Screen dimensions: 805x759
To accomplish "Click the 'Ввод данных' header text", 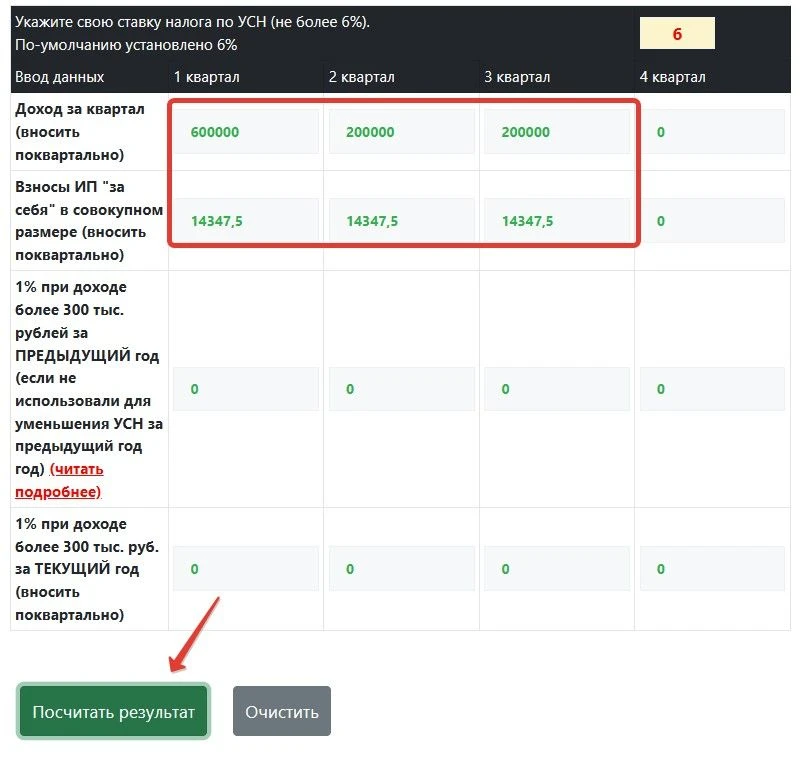I will click(60, 77).
